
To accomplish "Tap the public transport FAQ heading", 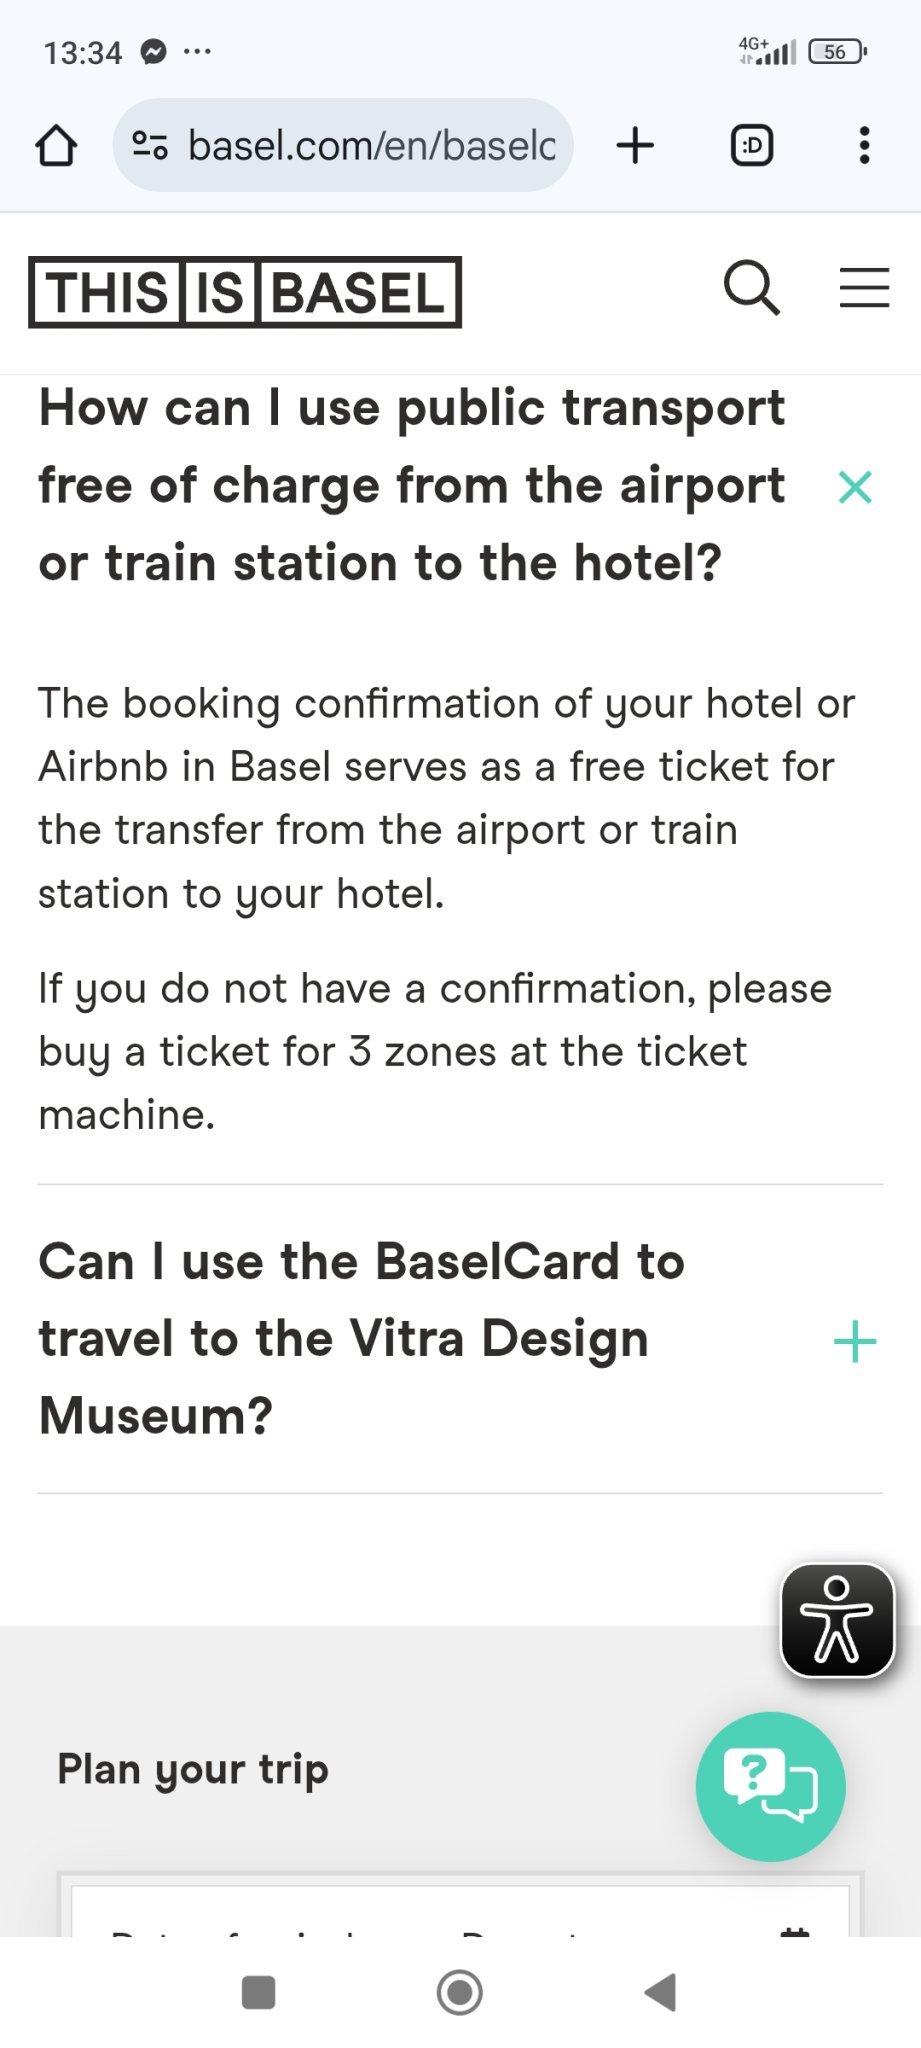I will pyautogui.click(x=411, y=486).
